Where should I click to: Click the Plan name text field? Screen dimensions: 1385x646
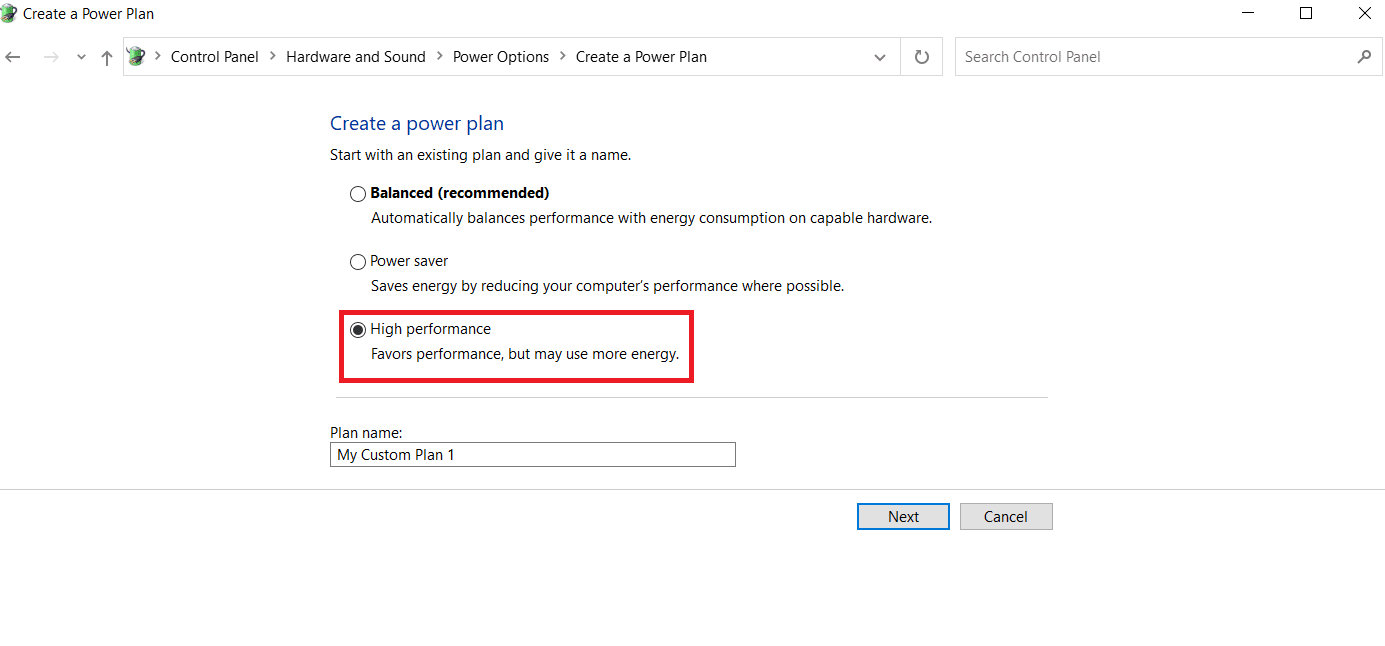pos(533,455)
